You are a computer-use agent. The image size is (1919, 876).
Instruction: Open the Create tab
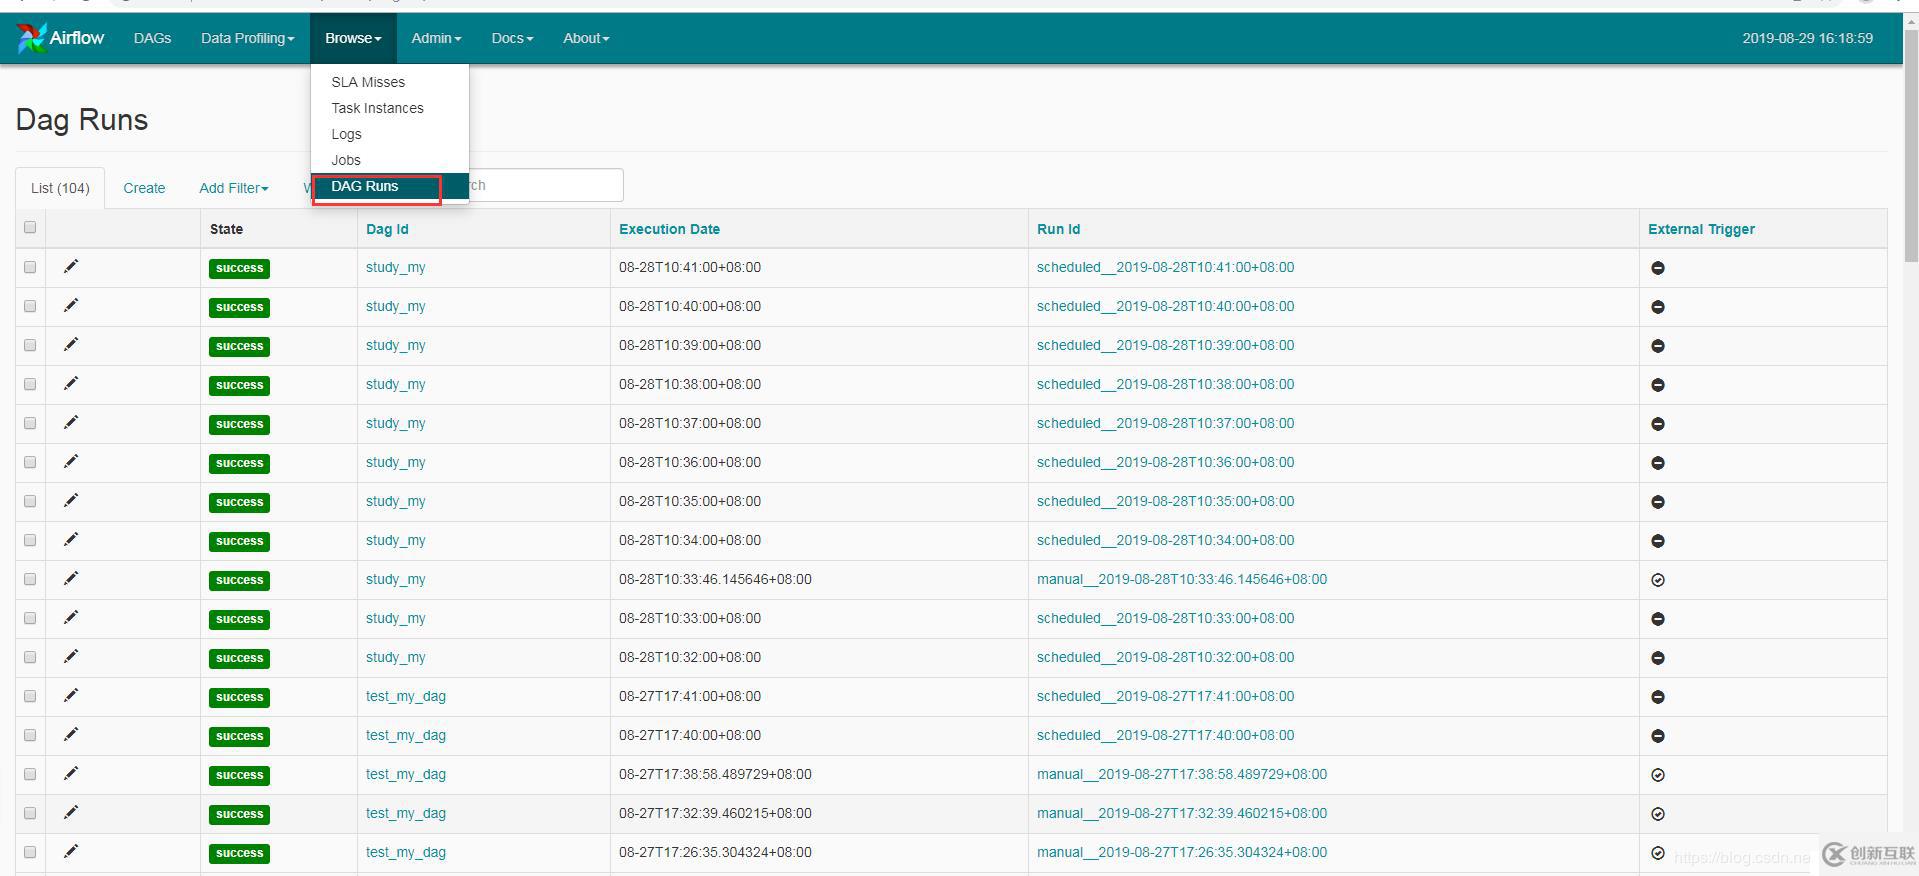tap(144, 188)
